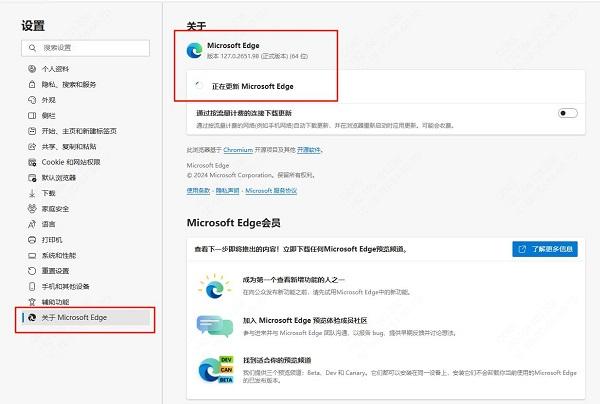This screenshot has height=404, width=600.
Task: Click the 侧栏 sidebar panel icon
Action: point(32,116)
